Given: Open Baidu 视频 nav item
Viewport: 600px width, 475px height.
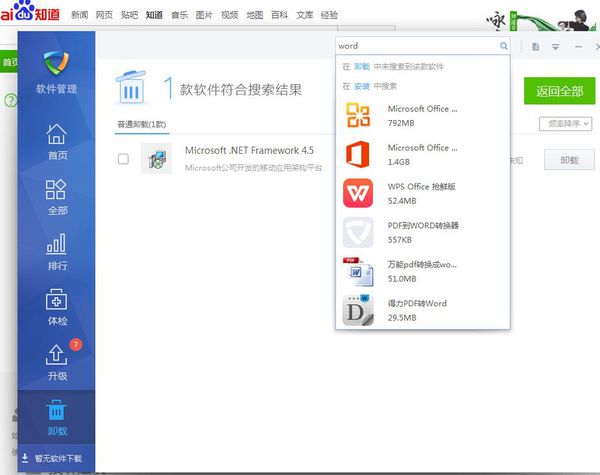Looking at the screenshot, I should [230, 15].
